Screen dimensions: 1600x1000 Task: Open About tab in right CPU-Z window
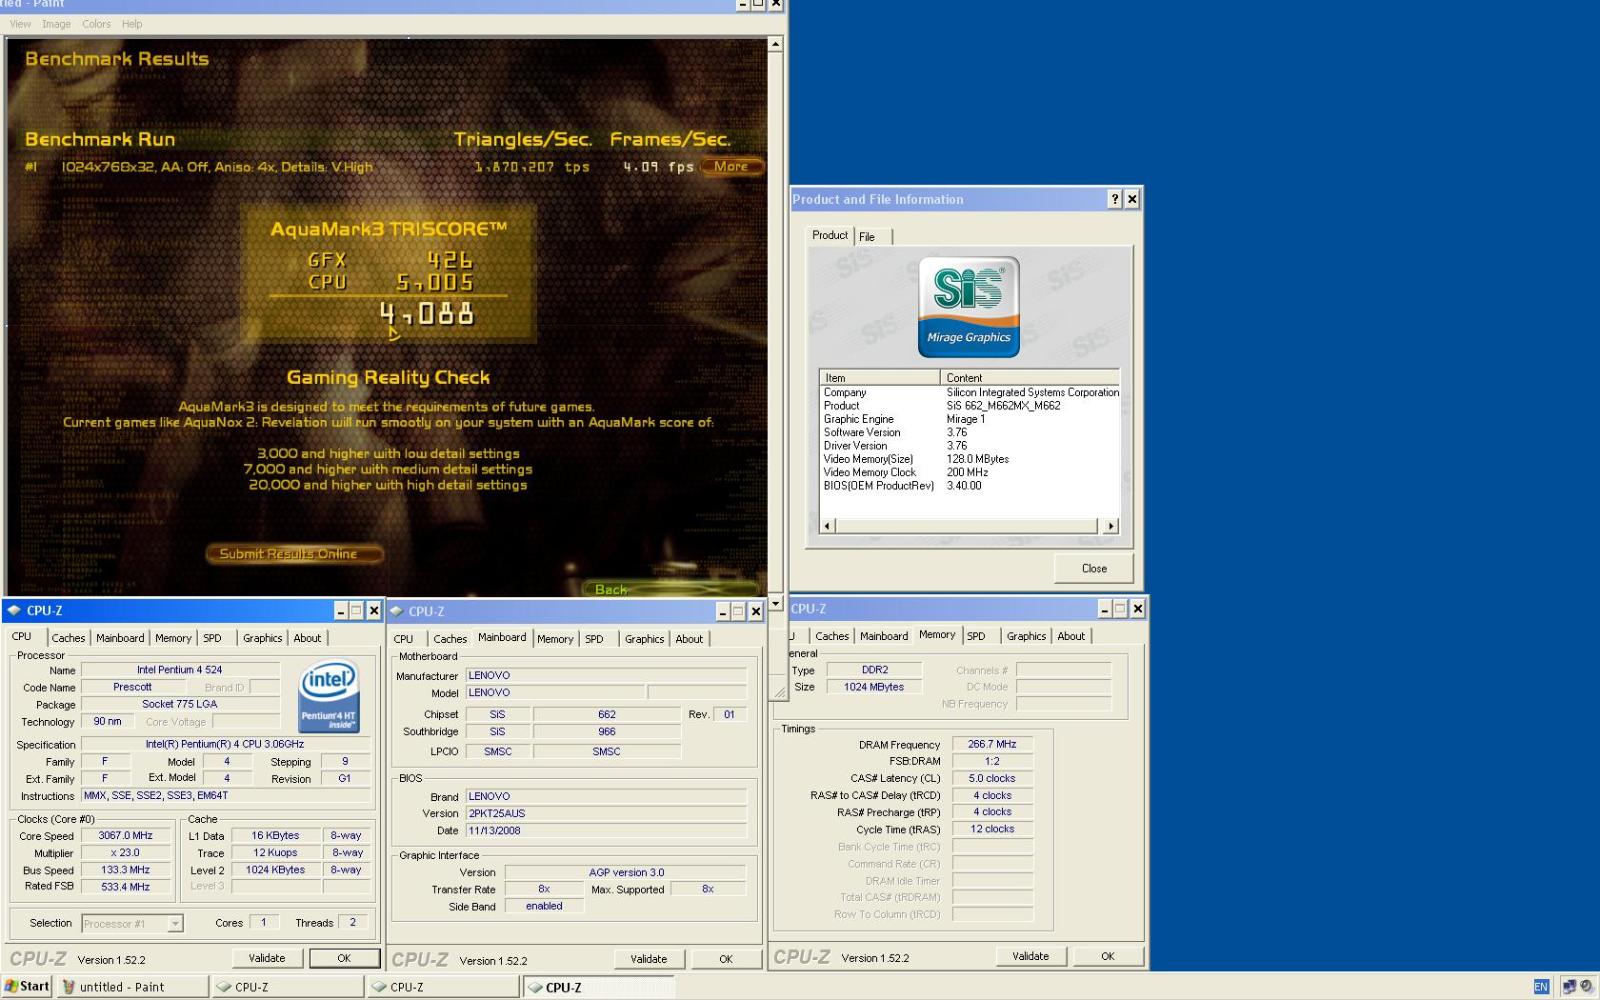coord(1071,636)
